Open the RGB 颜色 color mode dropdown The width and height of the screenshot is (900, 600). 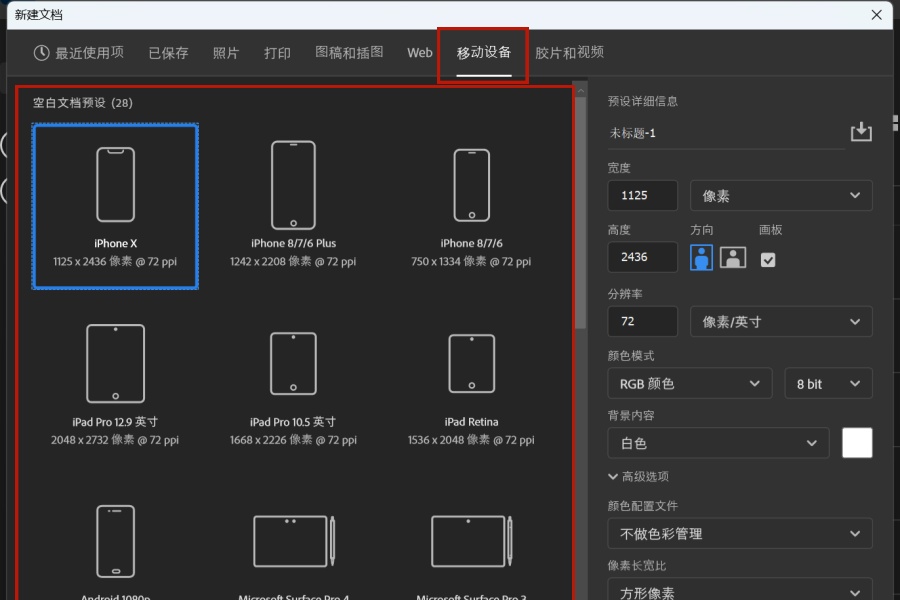pos(689,384)
